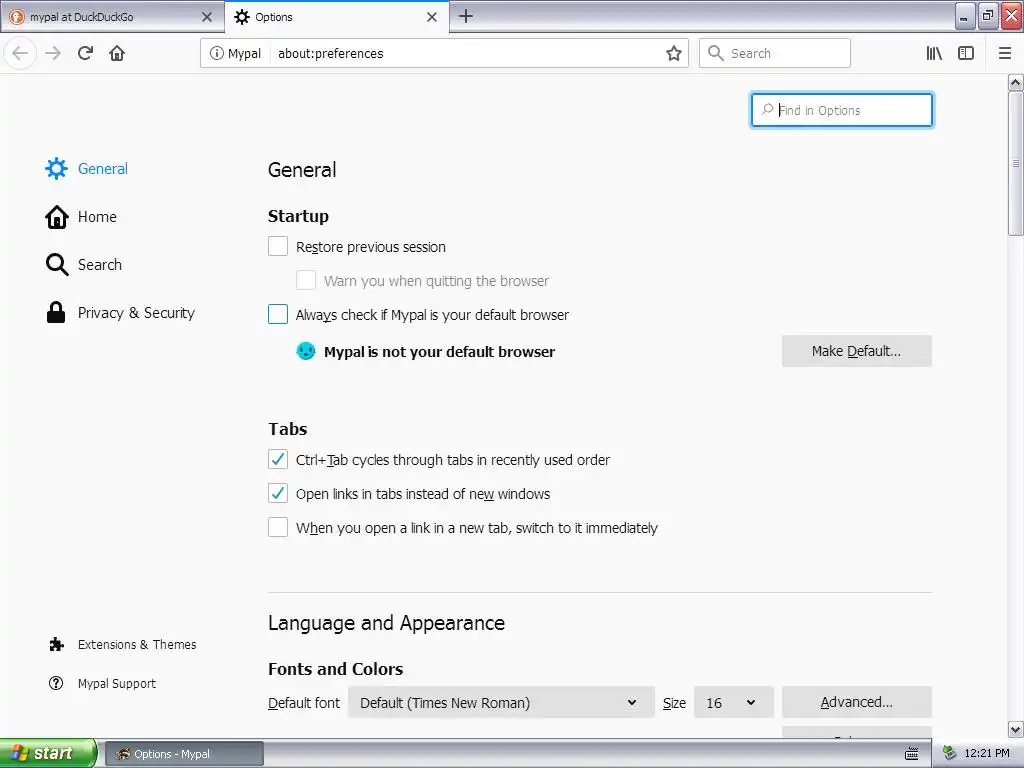Viewport: 1024px width, 768px height.
Task: Click the padlock icon for Privacy & Security
Action: click(x=56, y=312)
